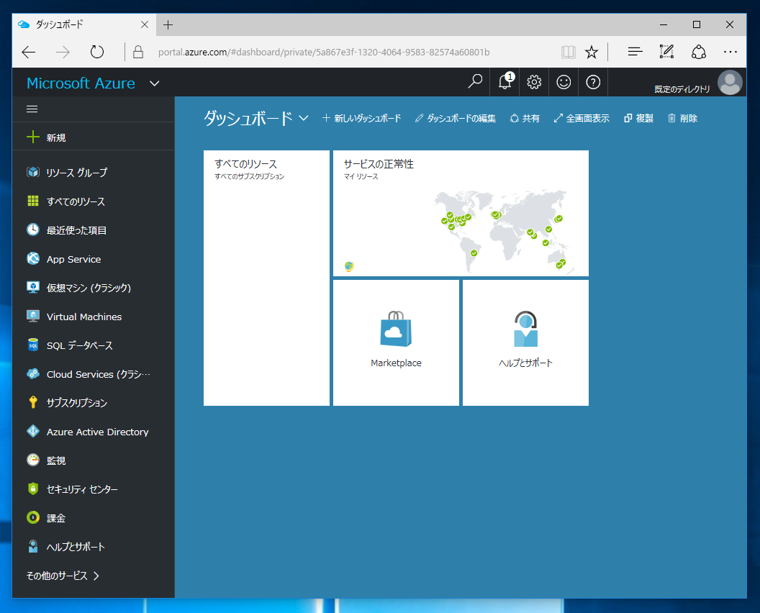Image resolution: width=760 pixels, height=613 pixels.
Task: Open Make a Web Note icon
Action: pyautogui.click(x=666, y=51)
